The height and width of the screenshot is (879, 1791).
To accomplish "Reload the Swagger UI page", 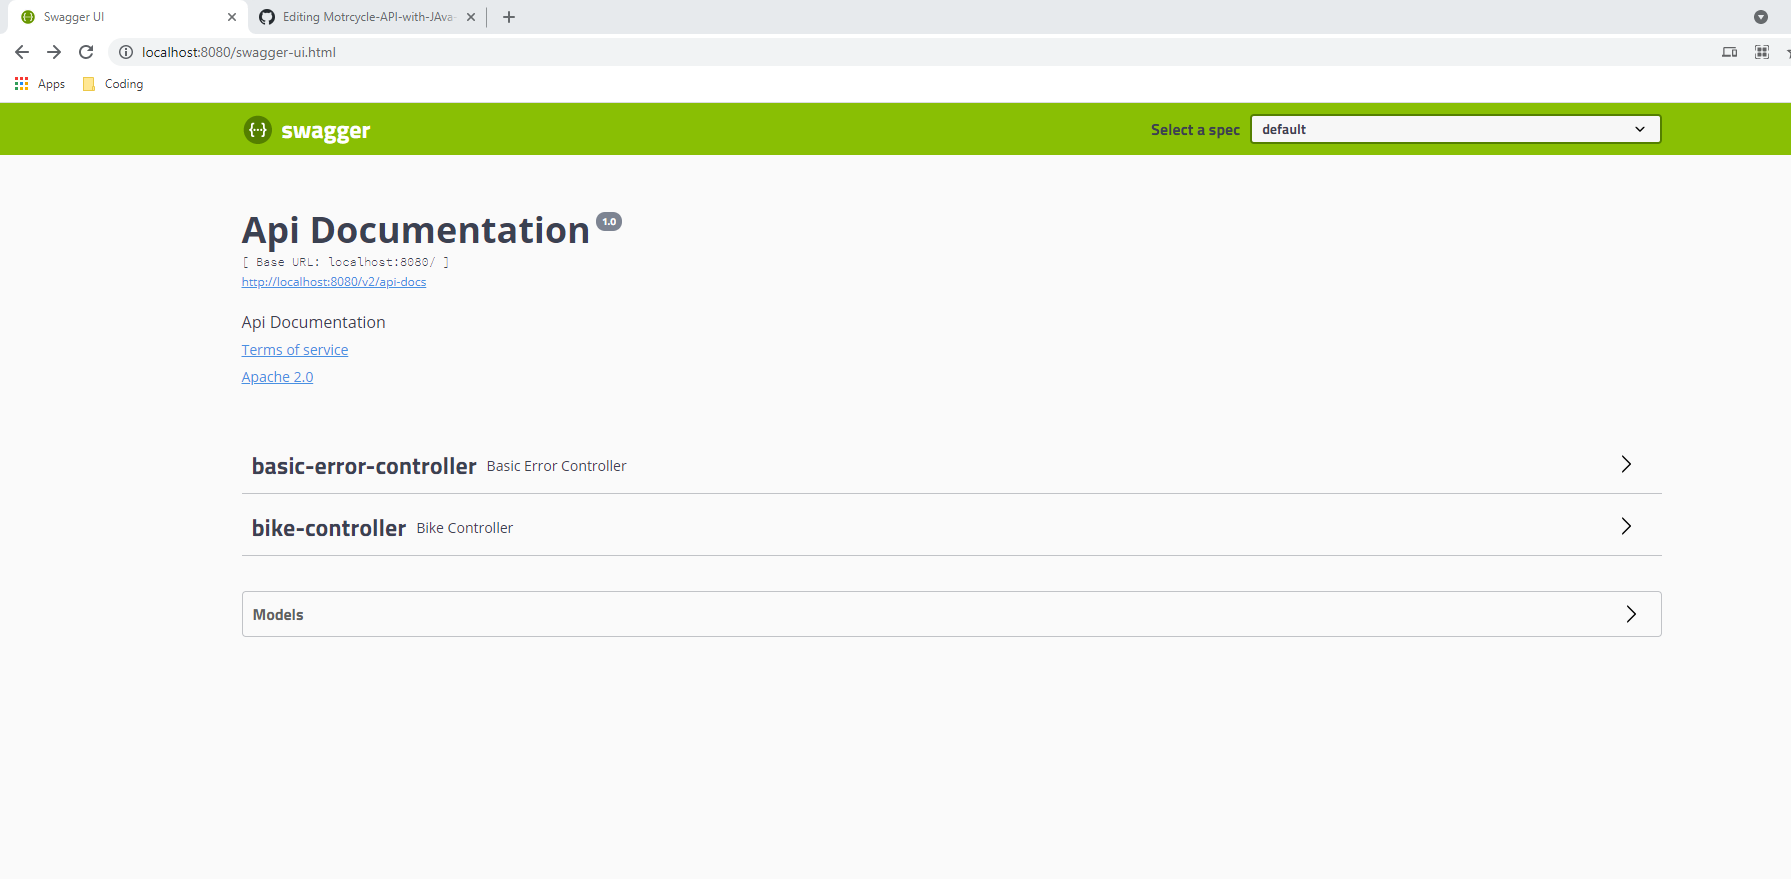I will [86, 52].
